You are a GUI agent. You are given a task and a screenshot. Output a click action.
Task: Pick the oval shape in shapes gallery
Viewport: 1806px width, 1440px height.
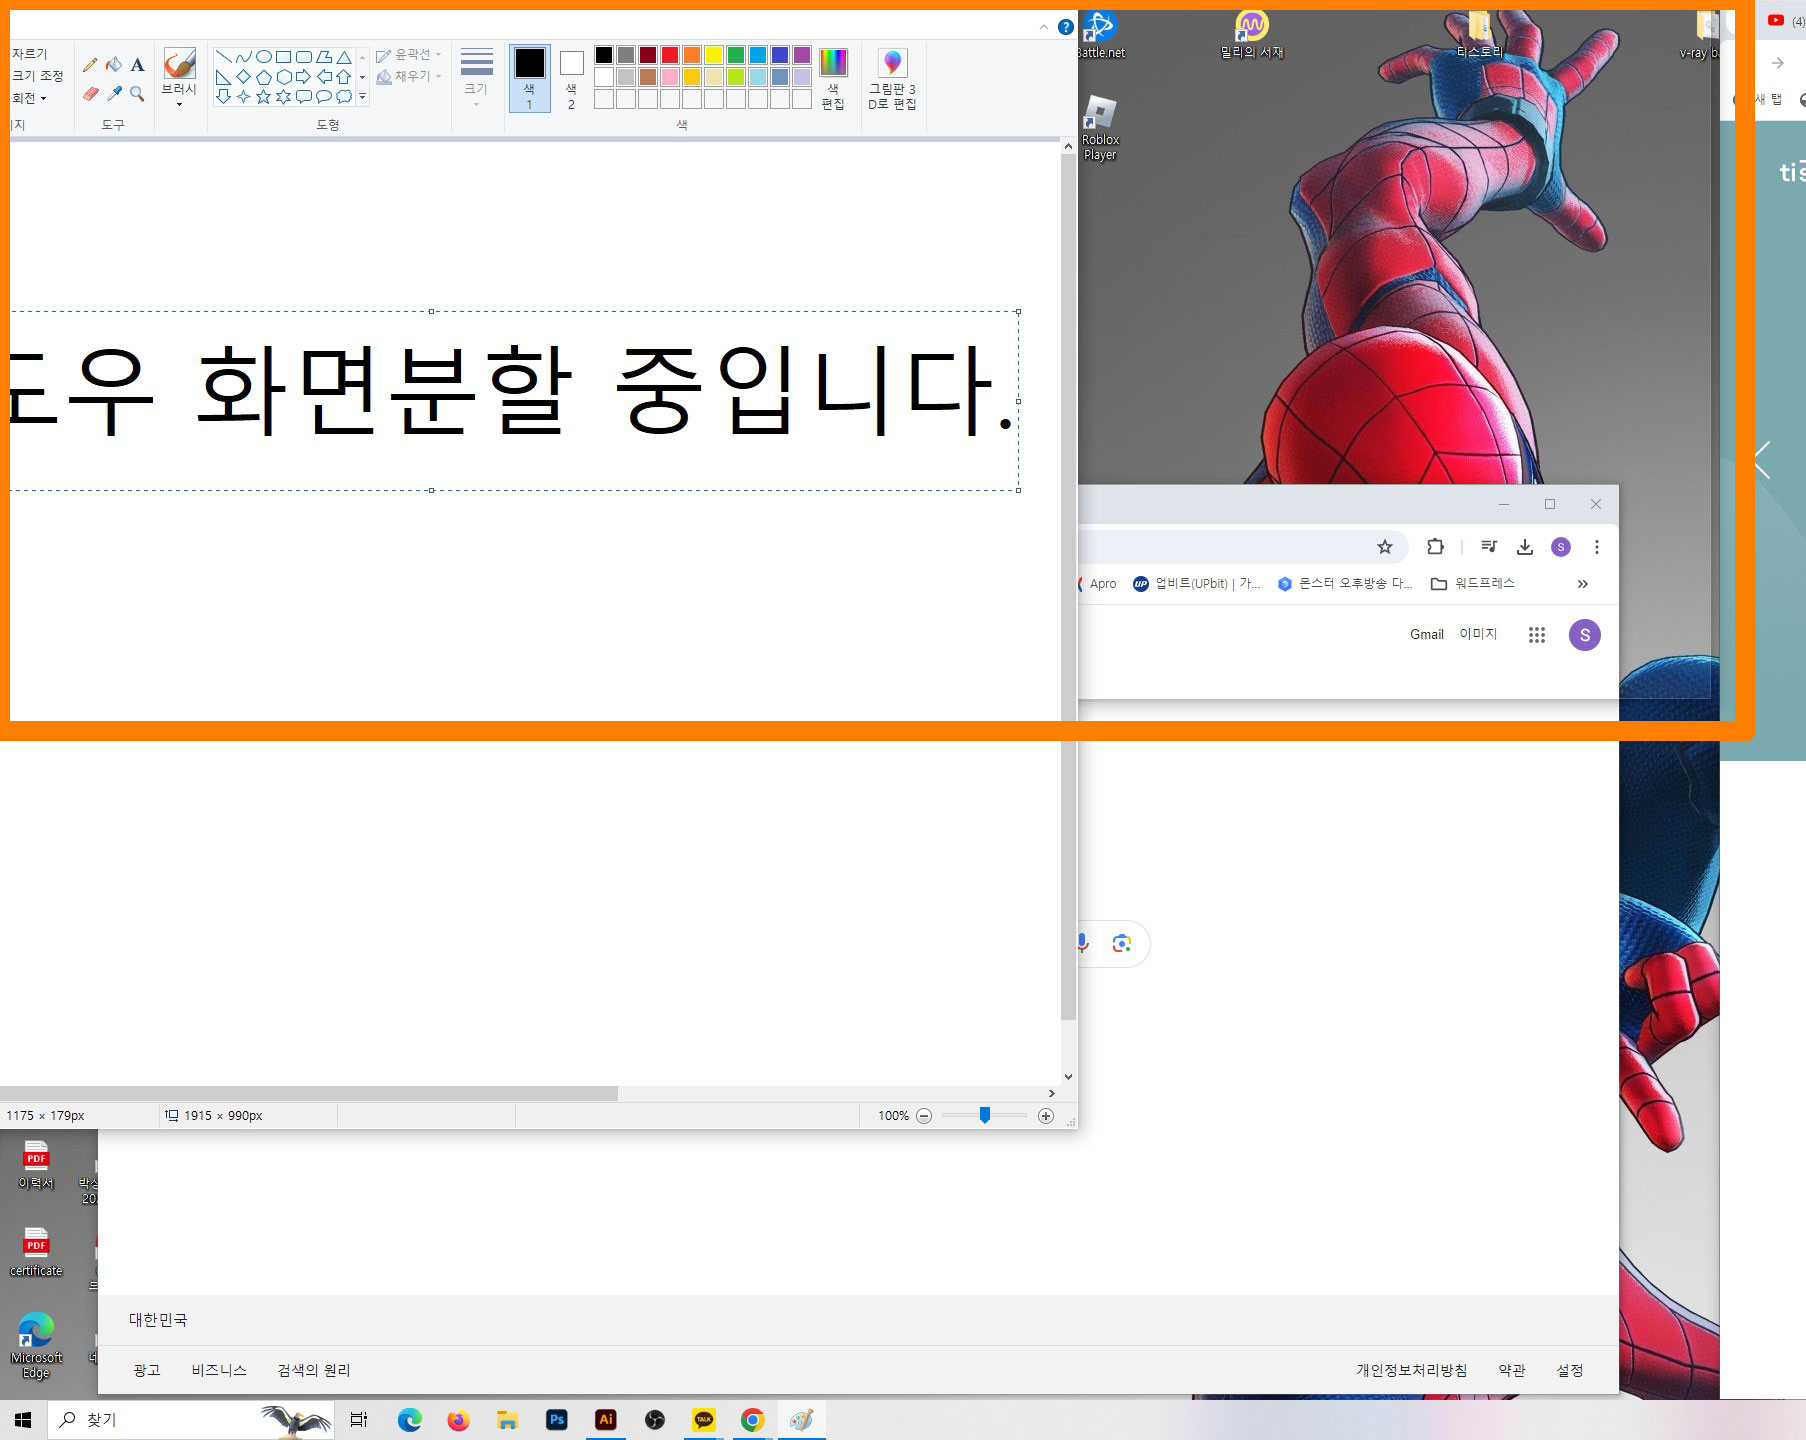[x=264, y=57]
